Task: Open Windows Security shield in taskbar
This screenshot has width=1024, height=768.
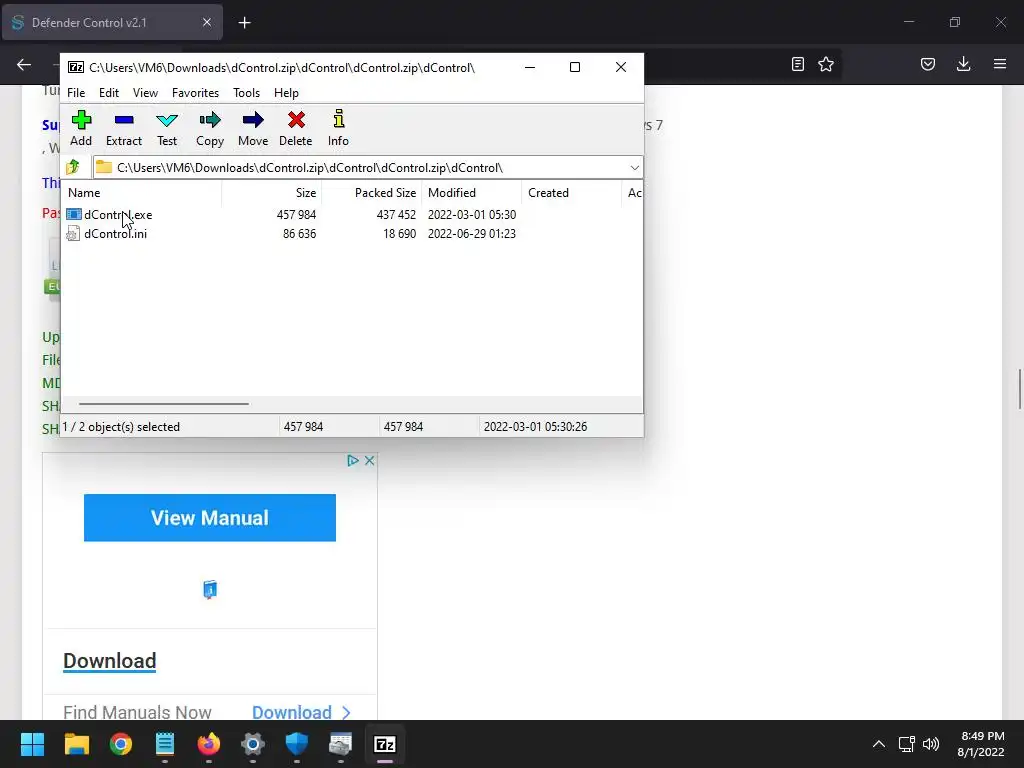Action: pos(296,744)
